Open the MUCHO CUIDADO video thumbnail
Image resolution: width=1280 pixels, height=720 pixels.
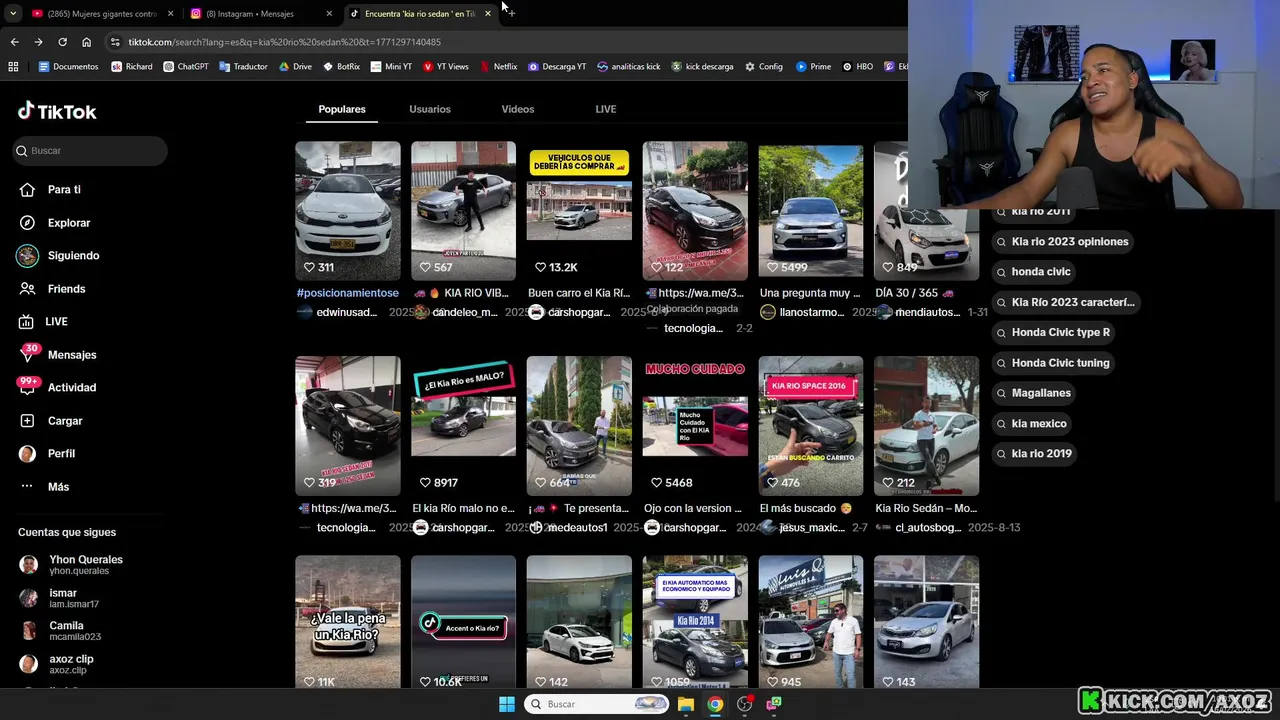coord(695,425)
